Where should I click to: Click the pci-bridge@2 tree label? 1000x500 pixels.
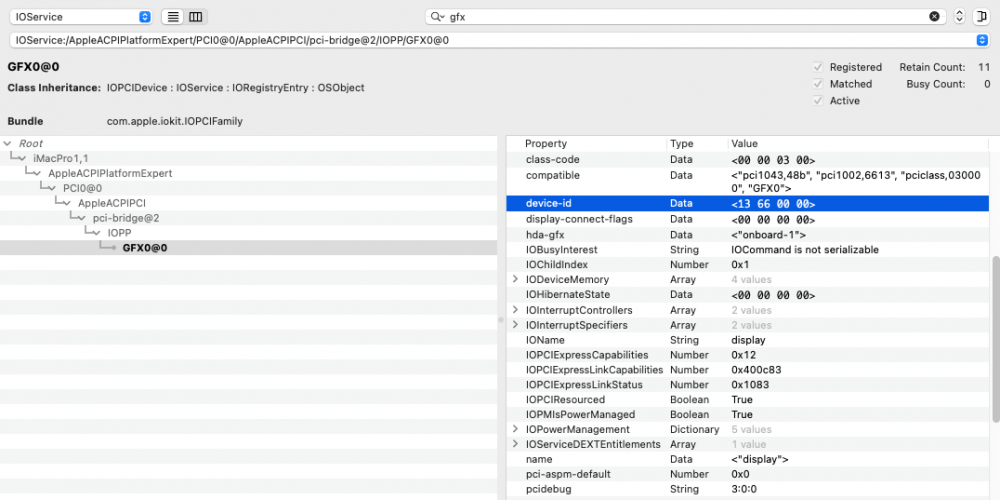pyautogui.click(x=126, y=218)
